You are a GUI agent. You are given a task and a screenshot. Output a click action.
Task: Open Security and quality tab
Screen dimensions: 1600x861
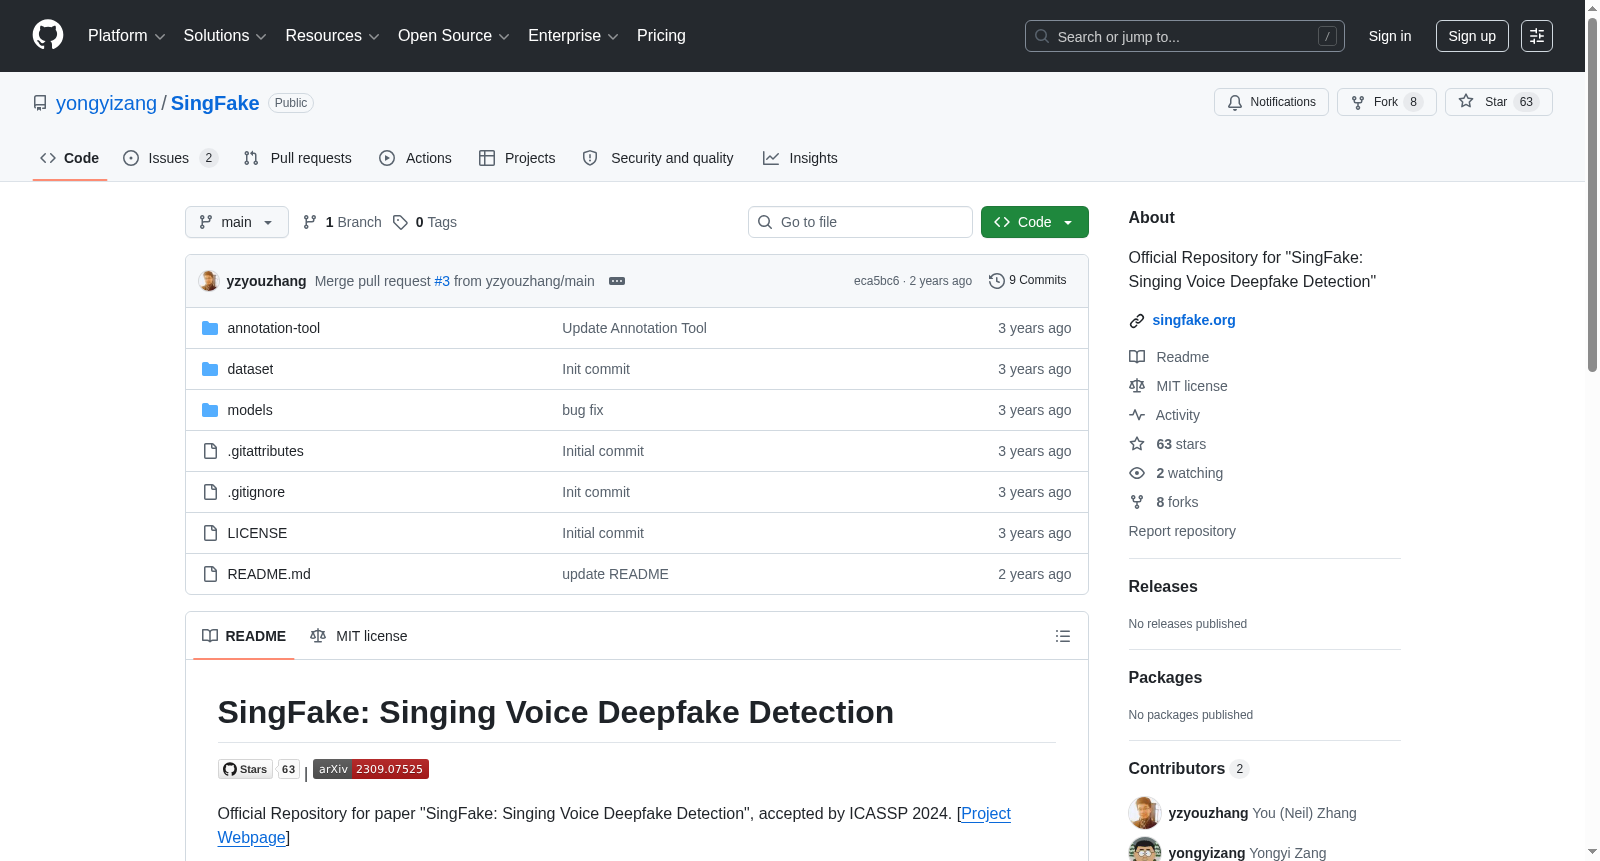pyautogui.click(x=658, y=158)
